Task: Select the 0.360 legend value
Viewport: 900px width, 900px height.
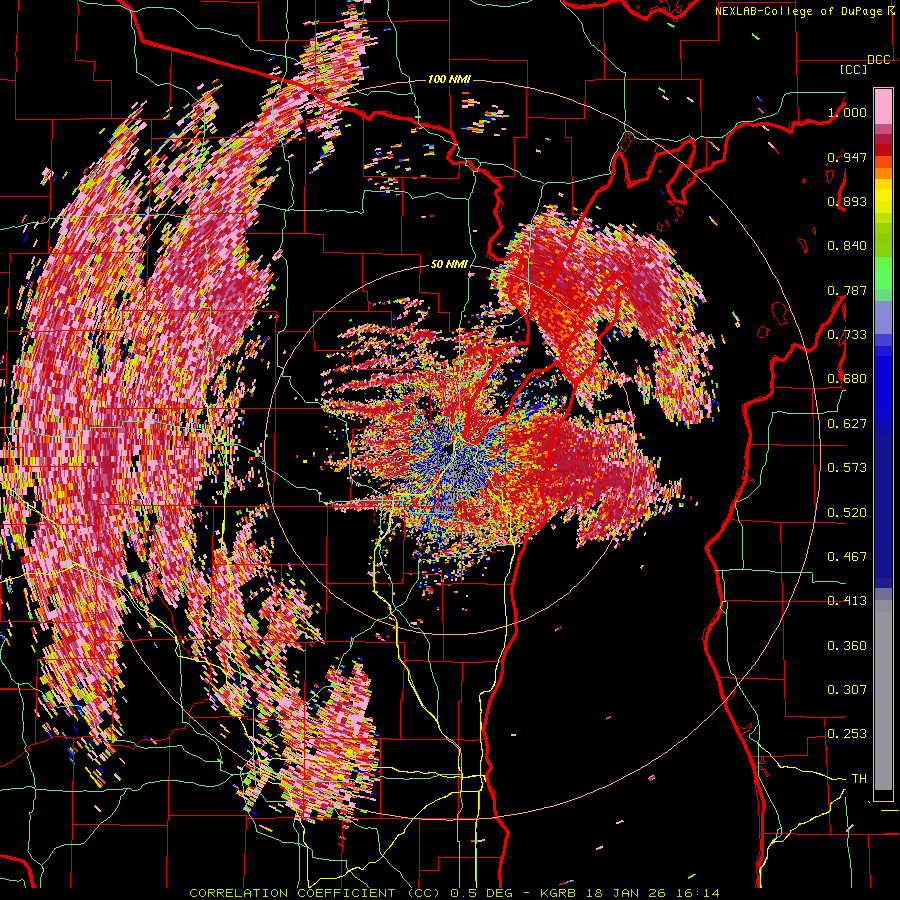Action: tap(847, 646)
